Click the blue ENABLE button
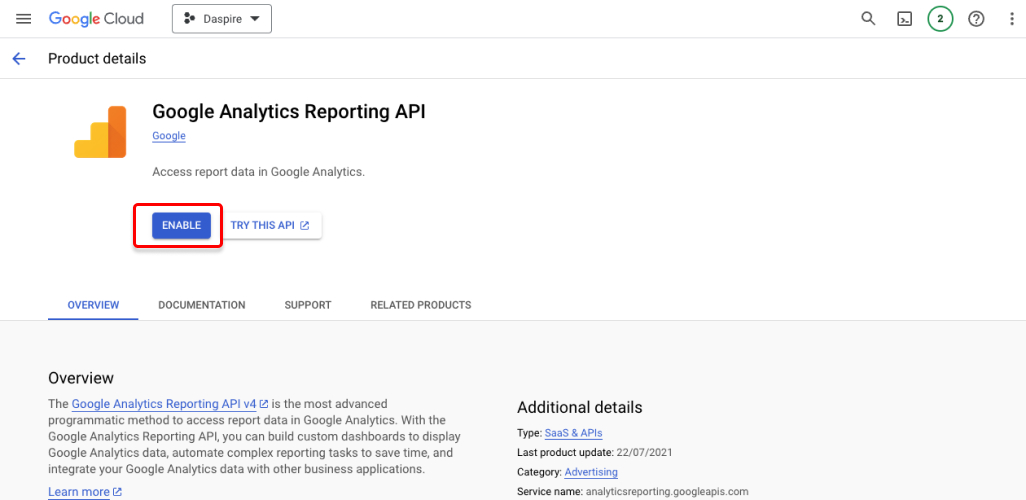 tap(181, 225)
